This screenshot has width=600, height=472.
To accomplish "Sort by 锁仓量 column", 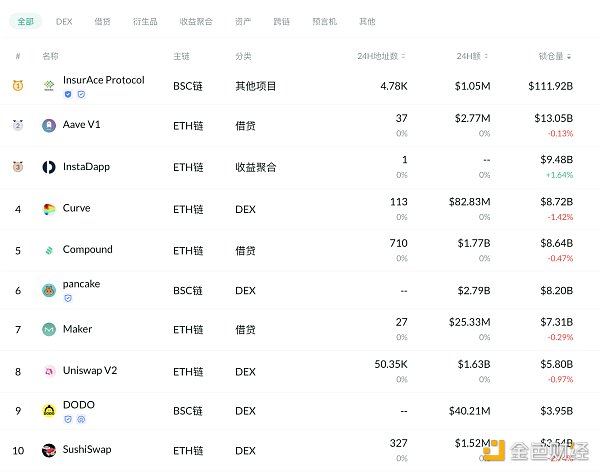I will point(557,56).
